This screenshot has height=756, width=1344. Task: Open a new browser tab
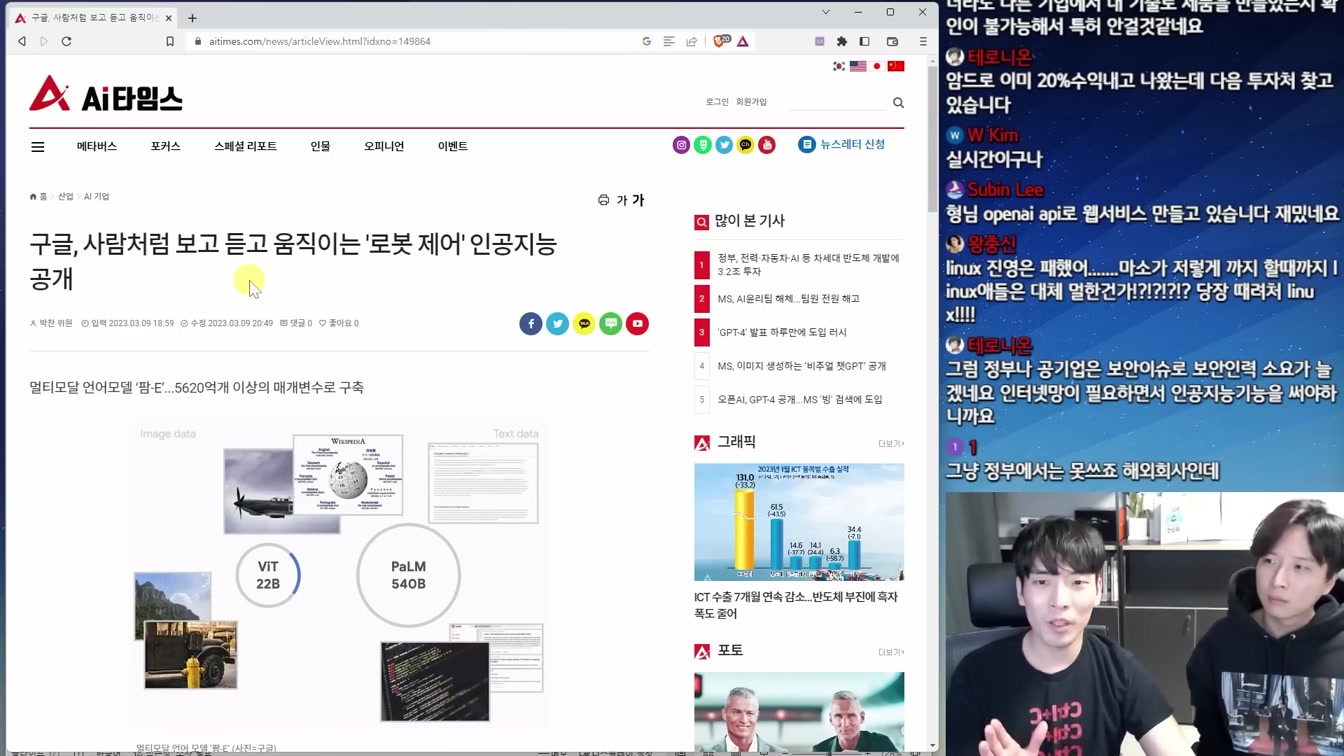tap(192, 18)
